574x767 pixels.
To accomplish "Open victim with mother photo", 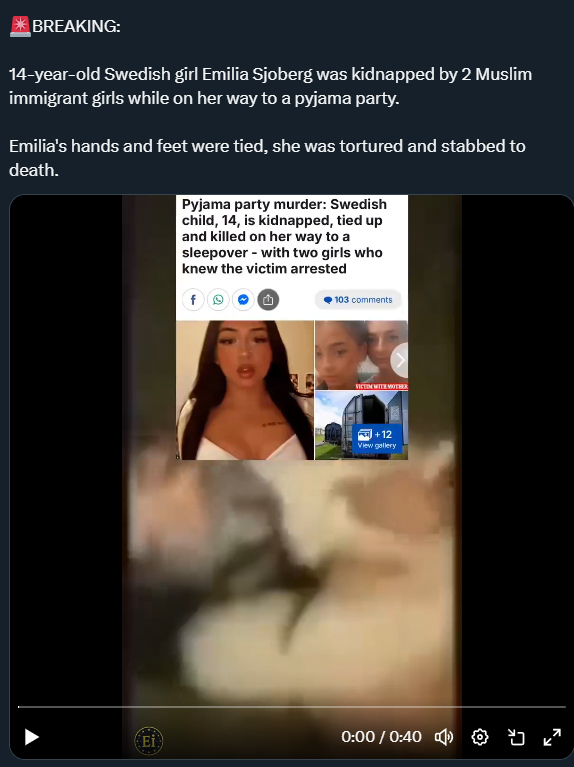I will click(x=361, y=355).
